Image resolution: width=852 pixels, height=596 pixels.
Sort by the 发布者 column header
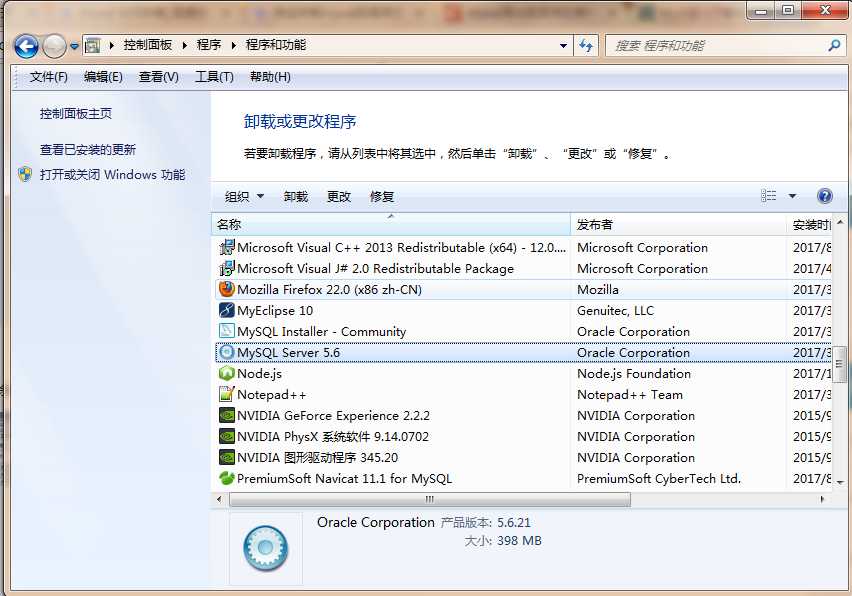pyautogui.click(x=678, y=224)
